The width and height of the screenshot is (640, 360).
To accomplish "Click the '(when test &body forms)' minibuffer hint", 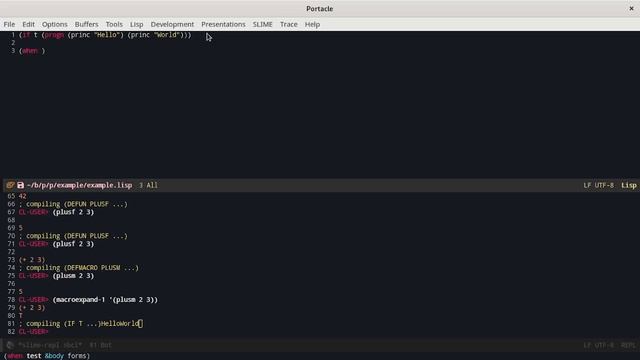I will (x=47, y=356).
